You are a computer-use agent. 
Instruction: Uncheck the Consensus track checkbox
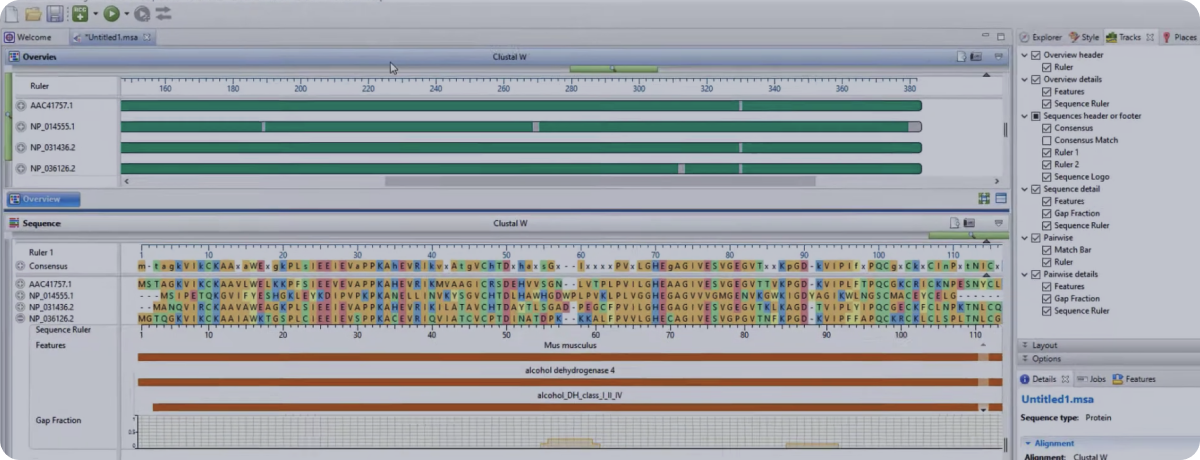coord(1047,128)
